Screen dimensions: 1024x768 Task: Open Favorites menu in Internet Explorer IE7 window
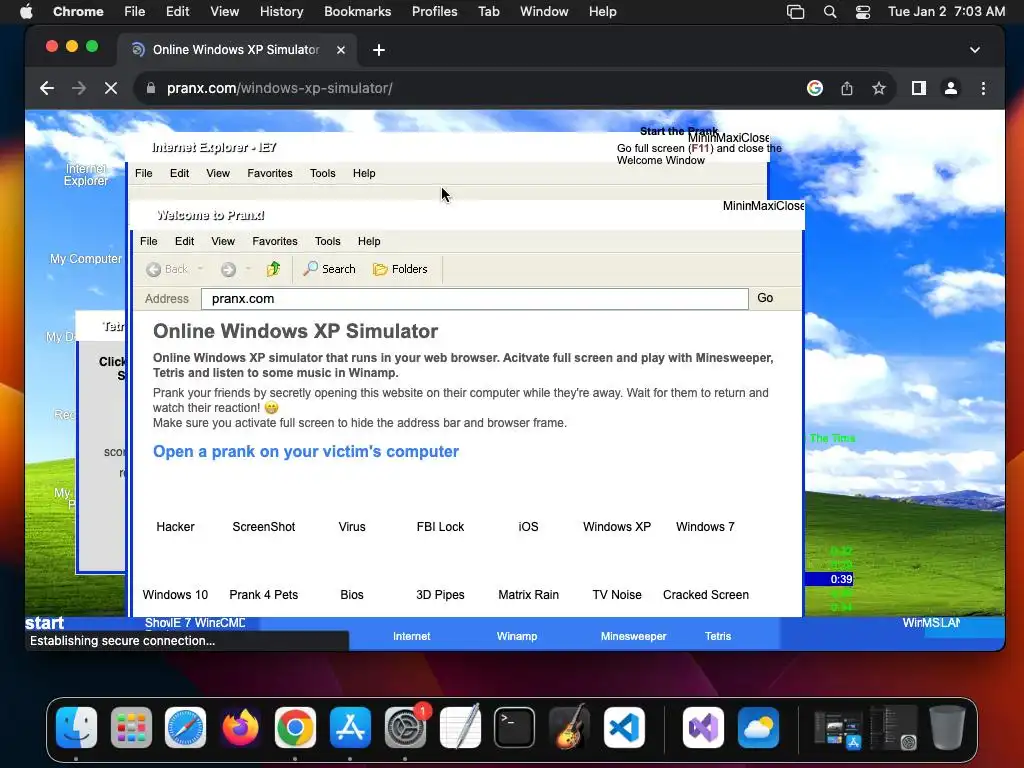270,174
